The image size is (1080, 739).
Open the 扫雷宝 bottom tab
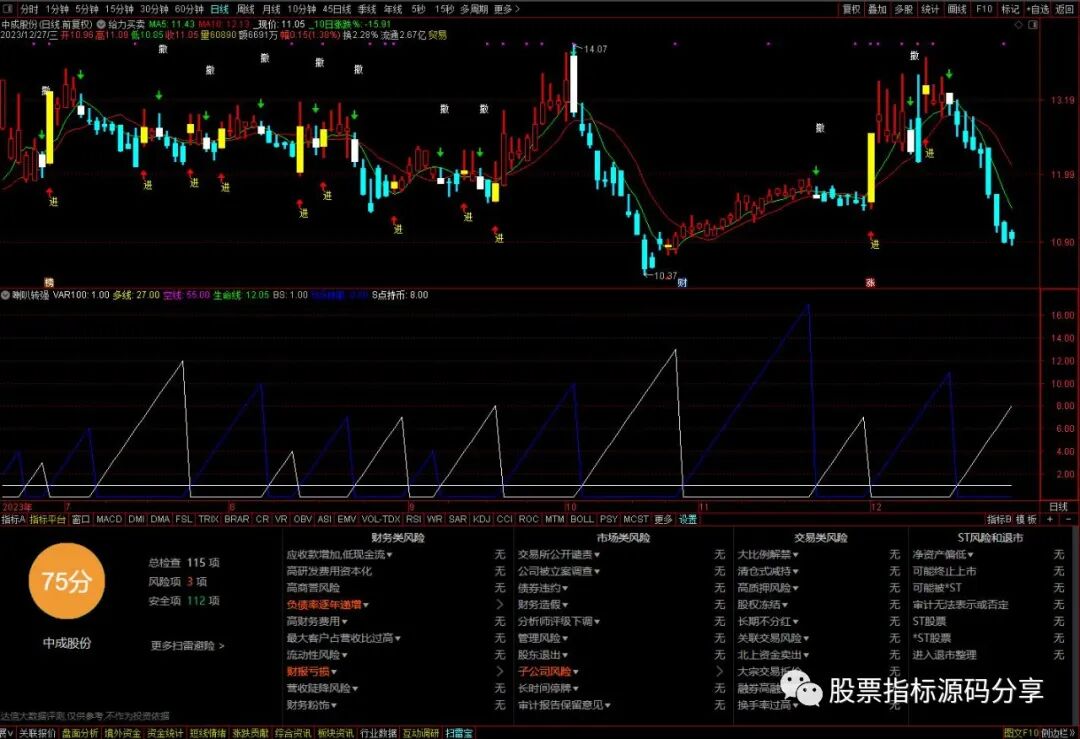point(459,733)
